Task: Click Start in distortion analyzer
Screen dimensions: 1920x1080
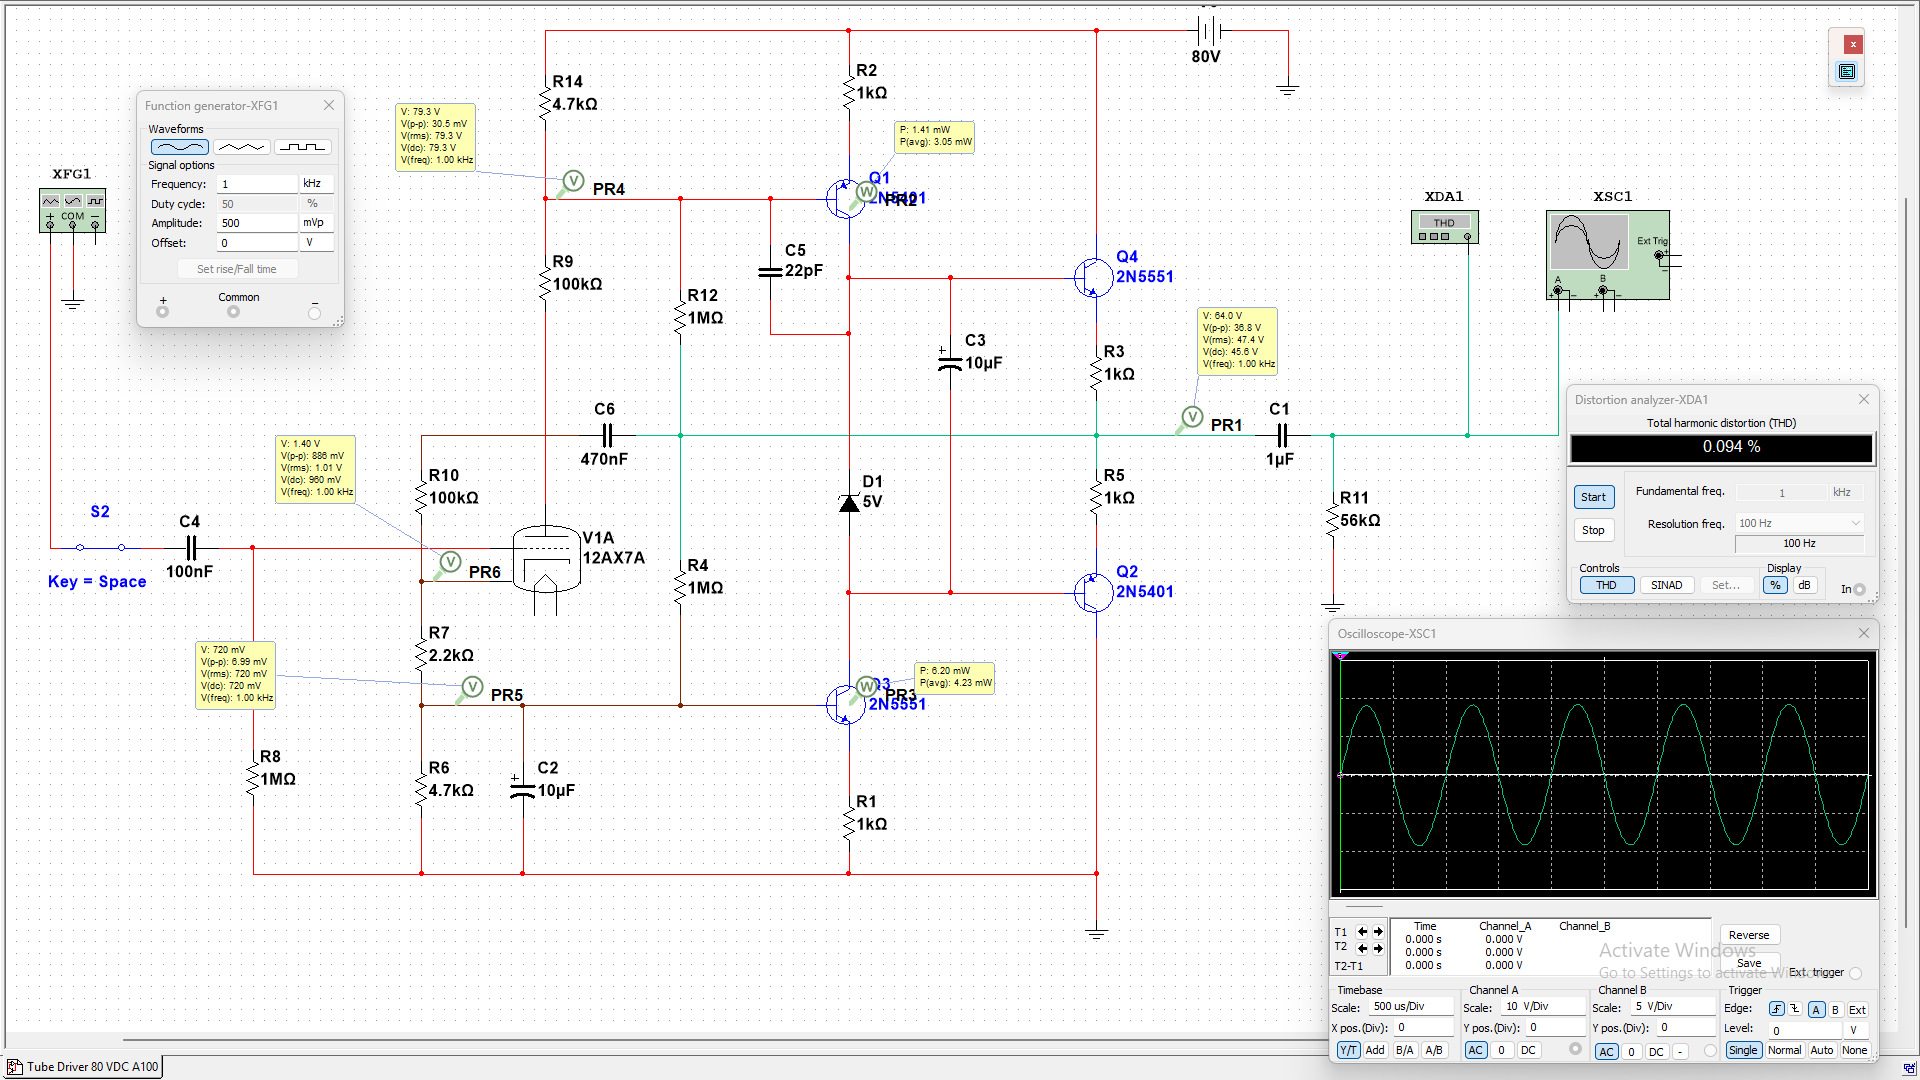Action: click(x=1593, y=497)
